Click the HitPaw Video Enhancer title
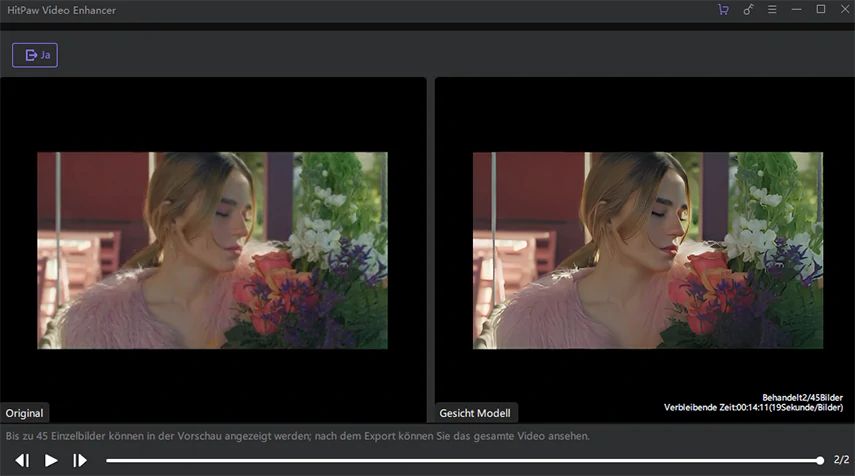This screenshot has height=476, width=855. point(61,10)
